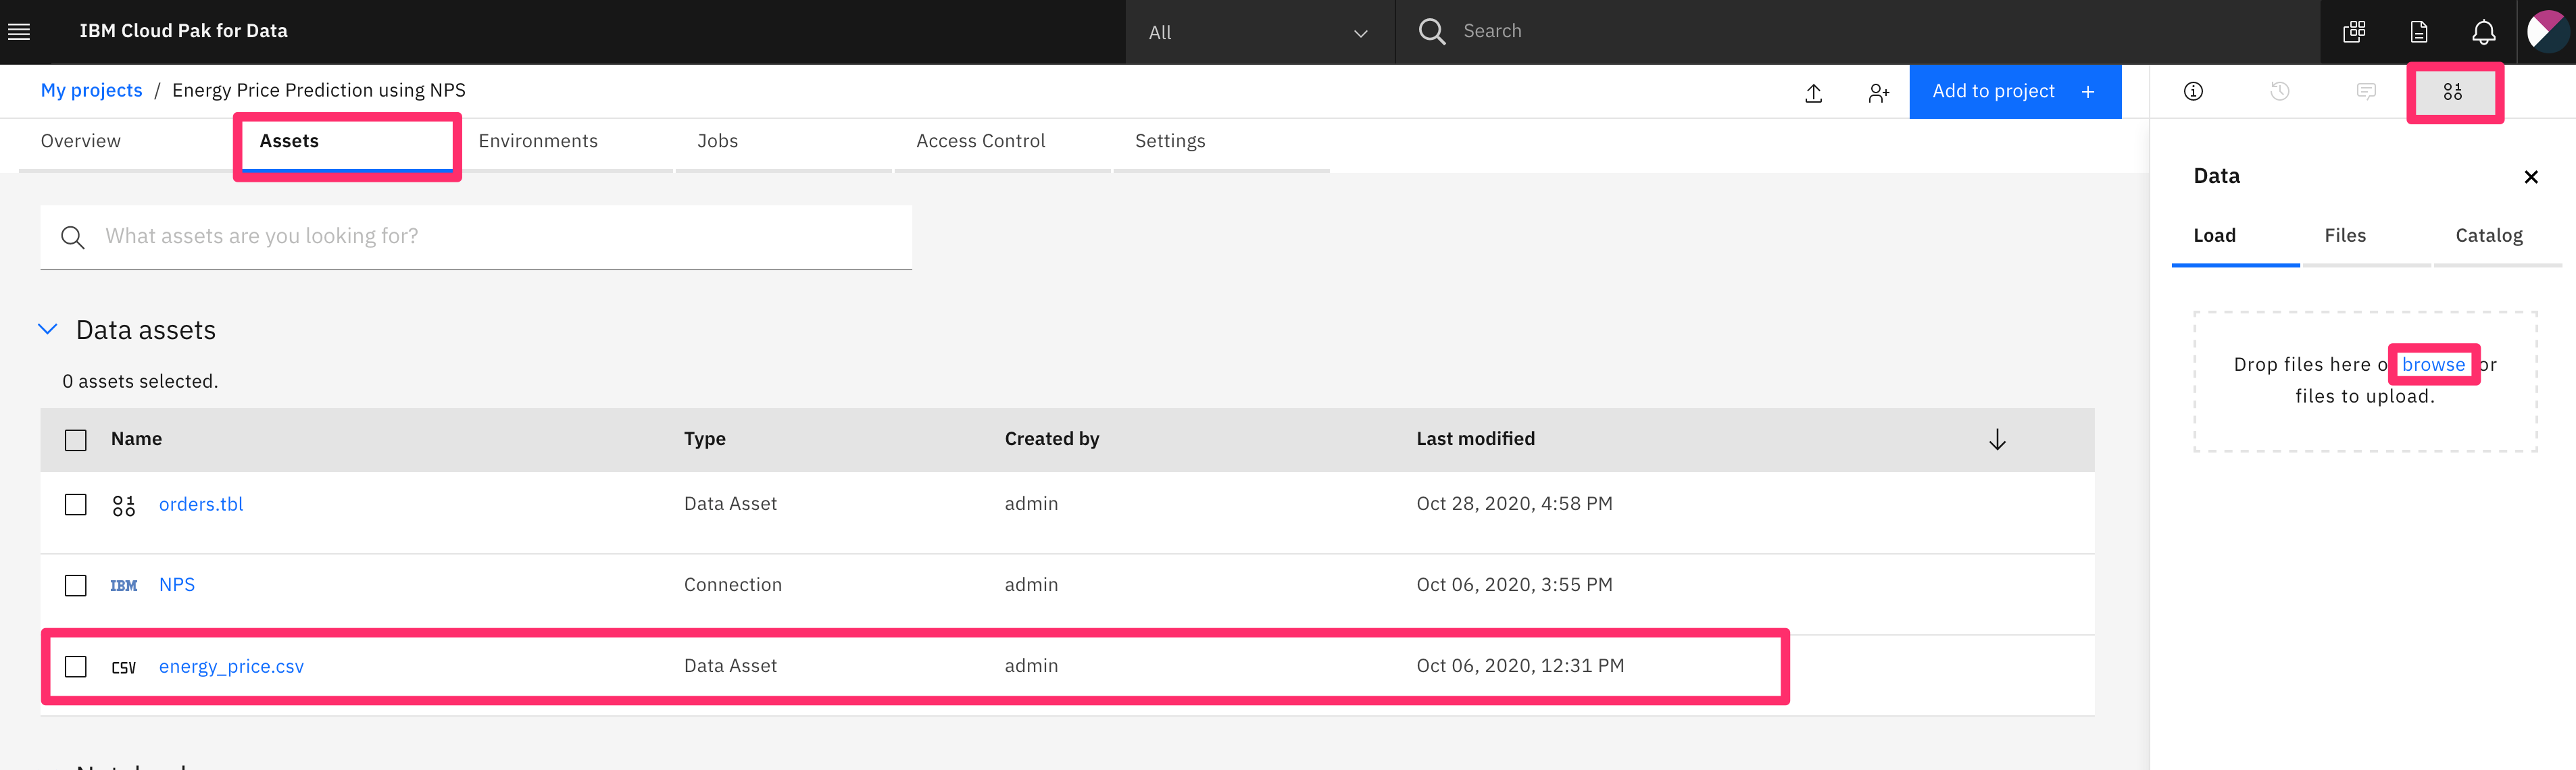Sort by Last modified arrow
Viewport: 2576px width, 770px height.
(x=1996, y=440)
